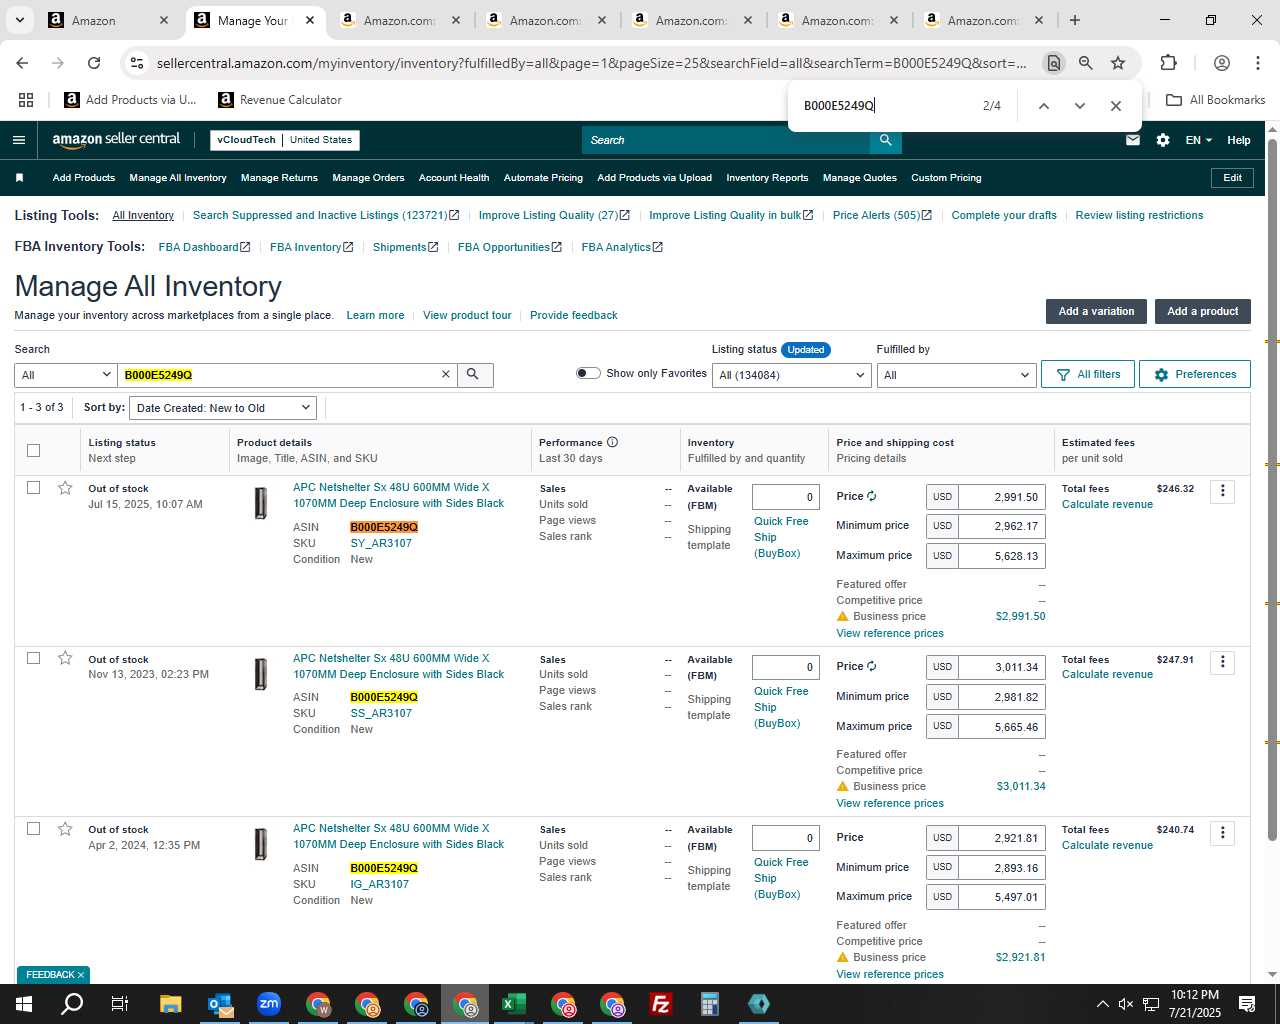
Task: Favorite the SS_AR3107 listing star
Action: tap(65, 658)
